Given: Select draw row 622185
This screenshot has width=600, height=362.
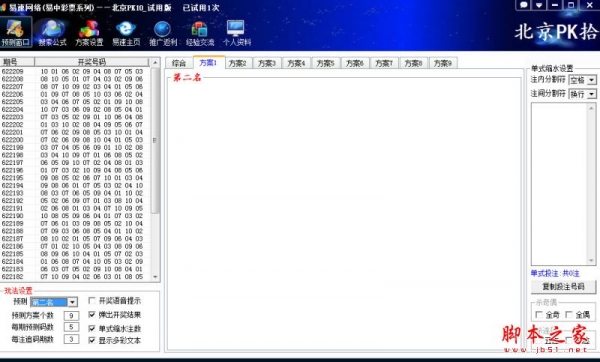Looking at the screenshot, I should [75, 254].
